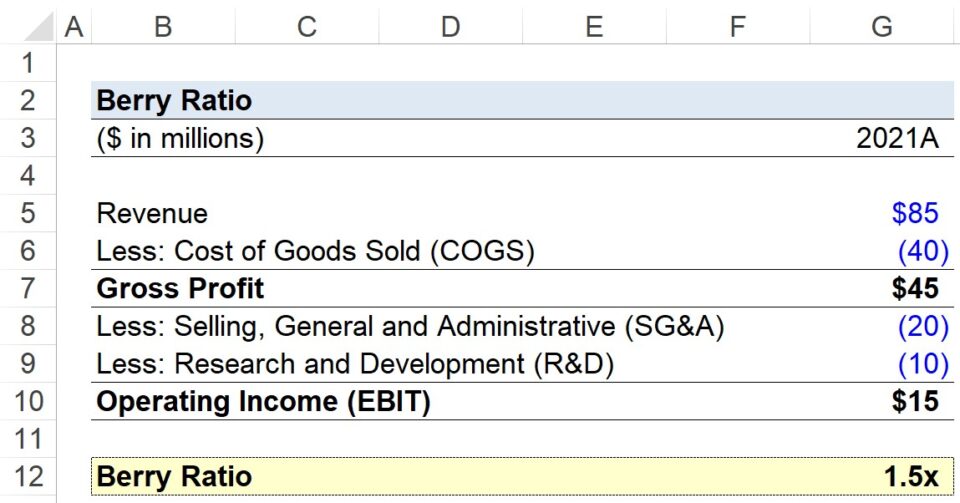This screenshot has width=960, height=503.
Task: Click the Gross Profit label
Action: coord(180,289)
